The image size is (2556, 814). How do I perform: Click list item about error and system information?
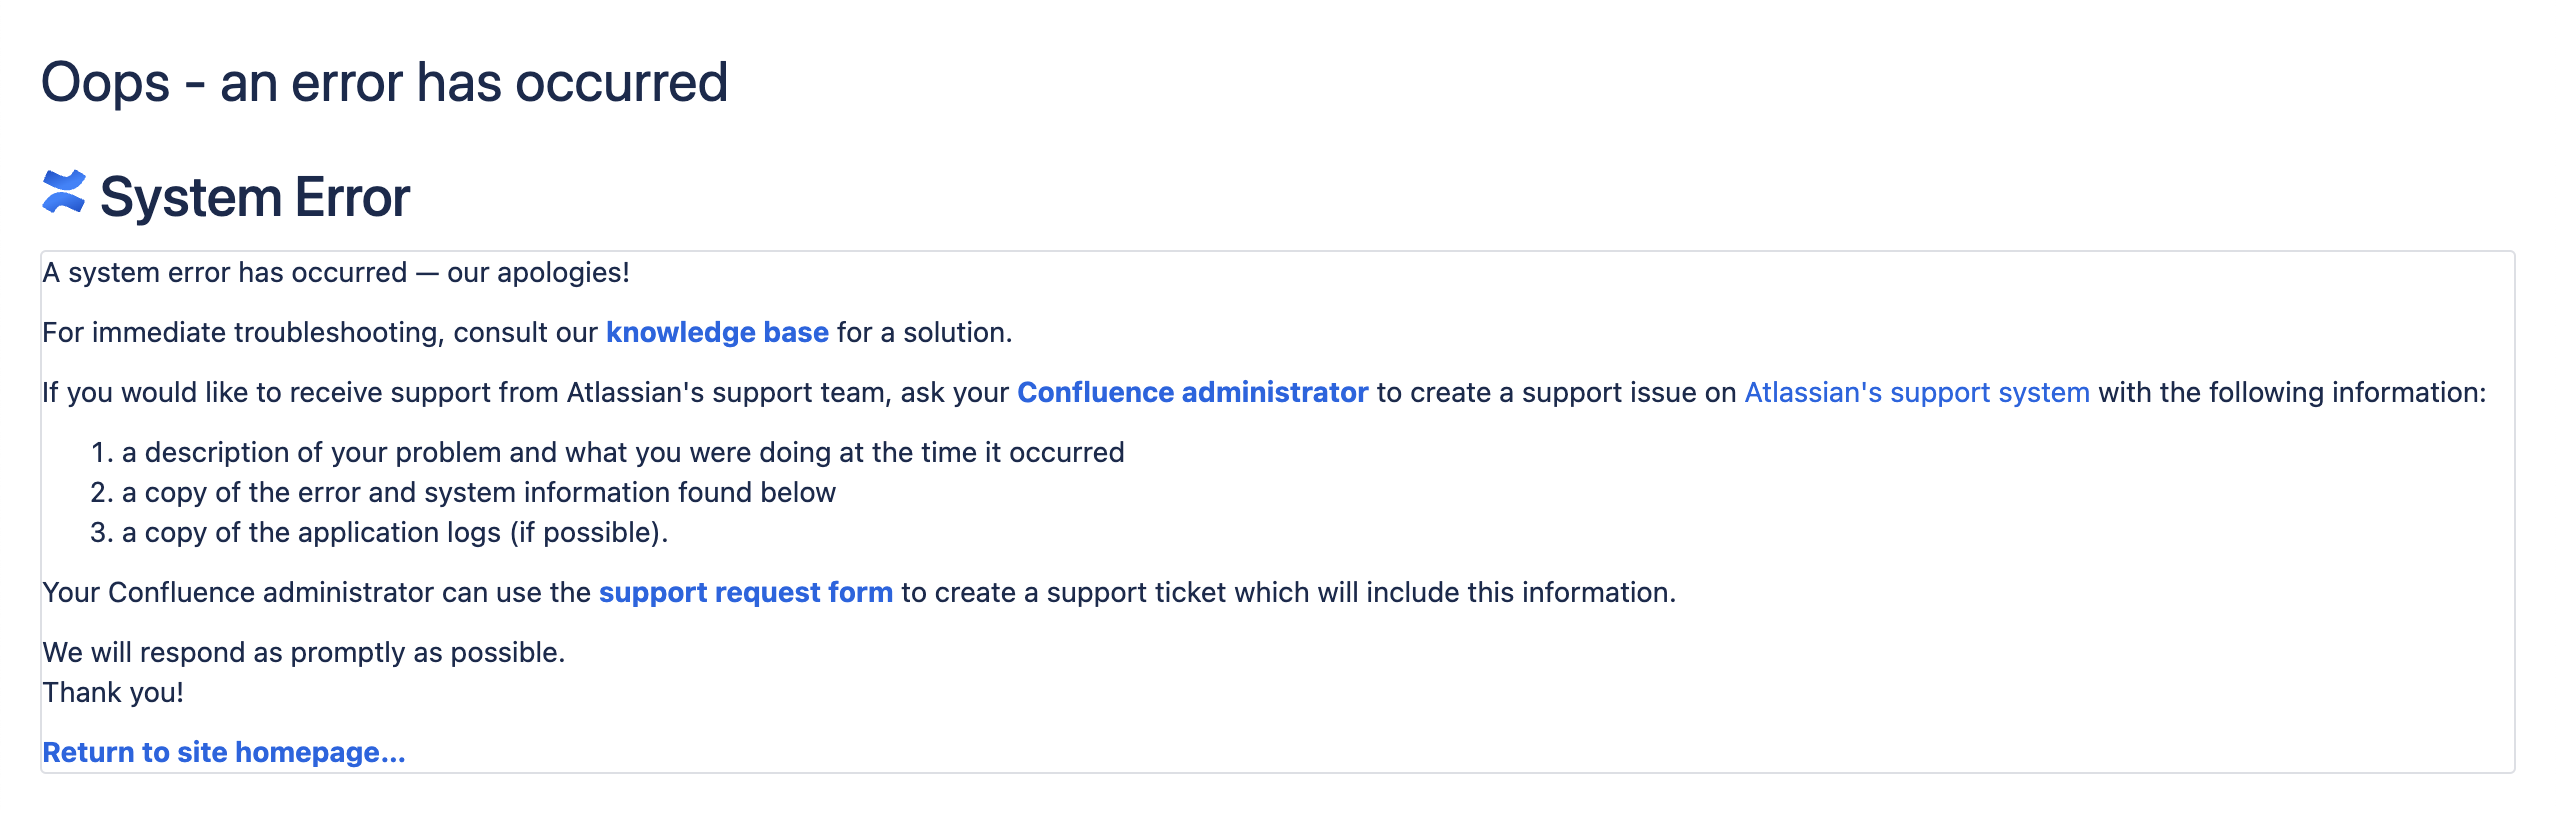(x=478, y=493)
